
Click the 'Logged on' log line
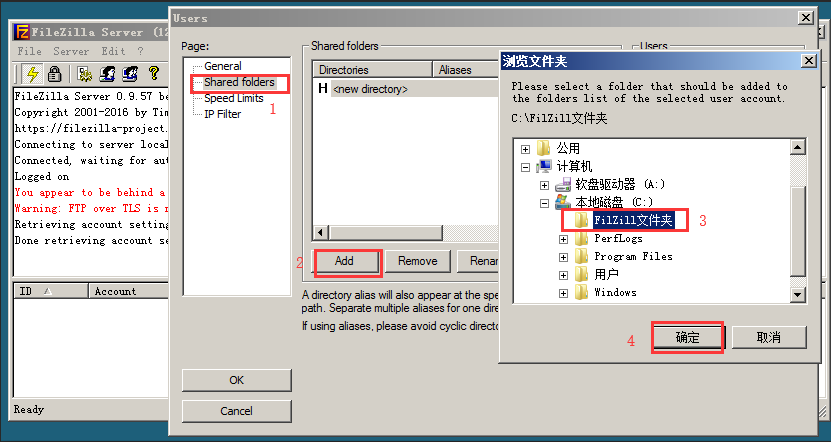click(x=41, y=176)
